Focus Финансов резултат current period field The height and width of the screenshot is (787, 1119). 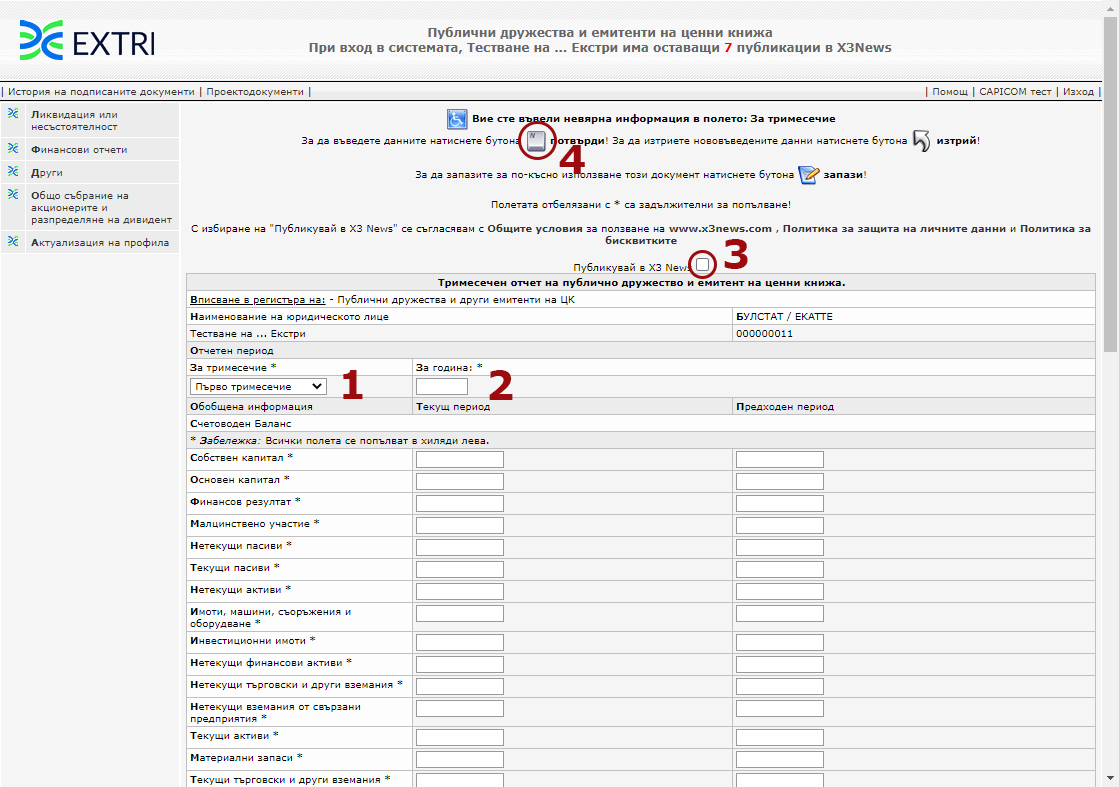[x=460, y=504]
